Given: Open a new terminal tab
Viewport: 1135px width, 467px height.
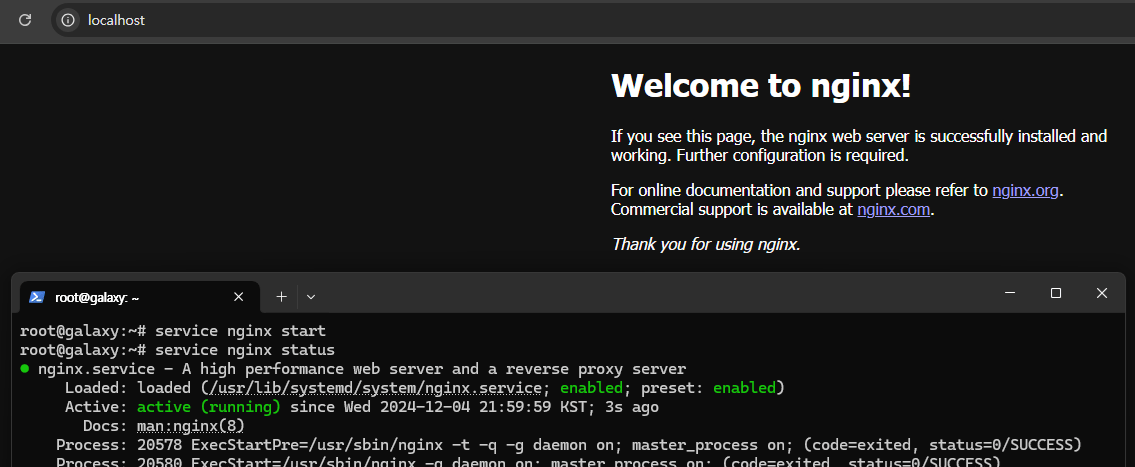Looking at the screenshot, I should coord(282,297).
